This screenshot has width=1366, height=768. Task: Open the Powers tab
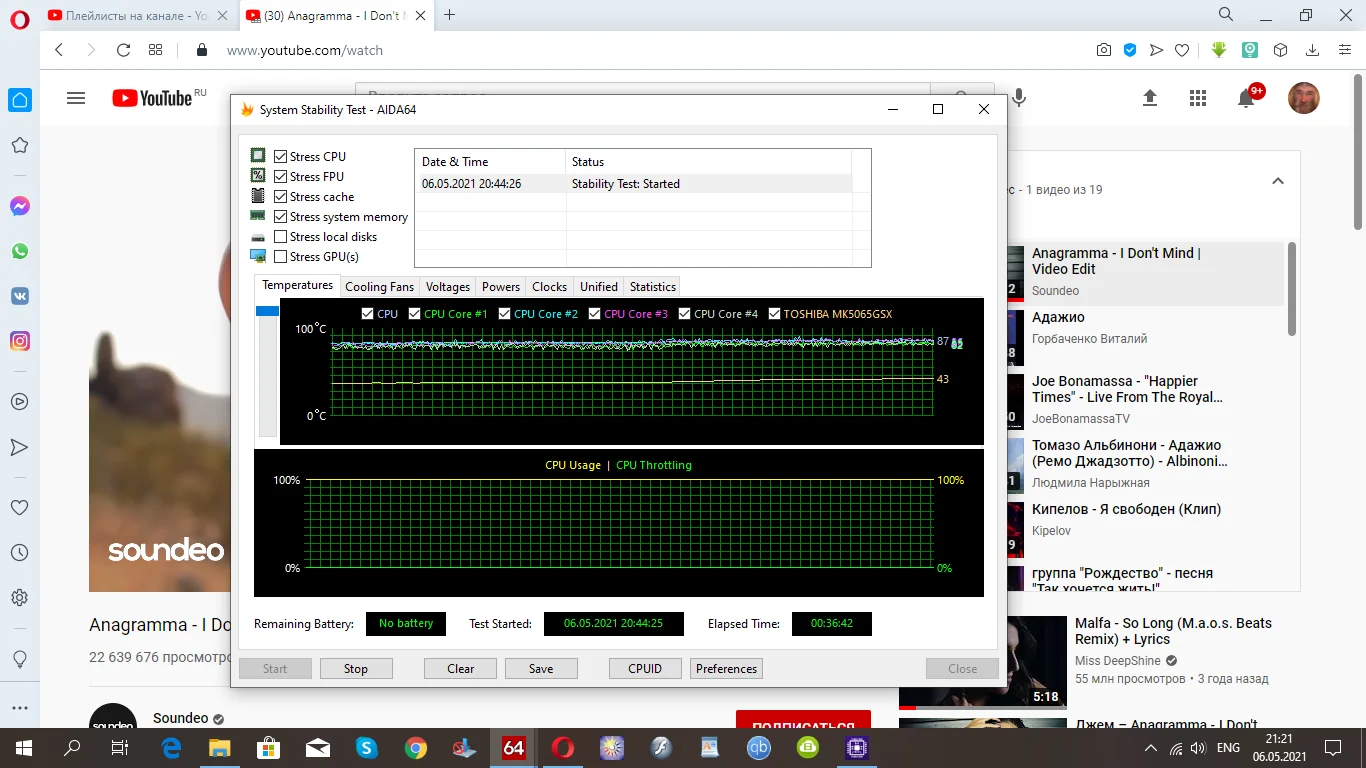(501, 287)
